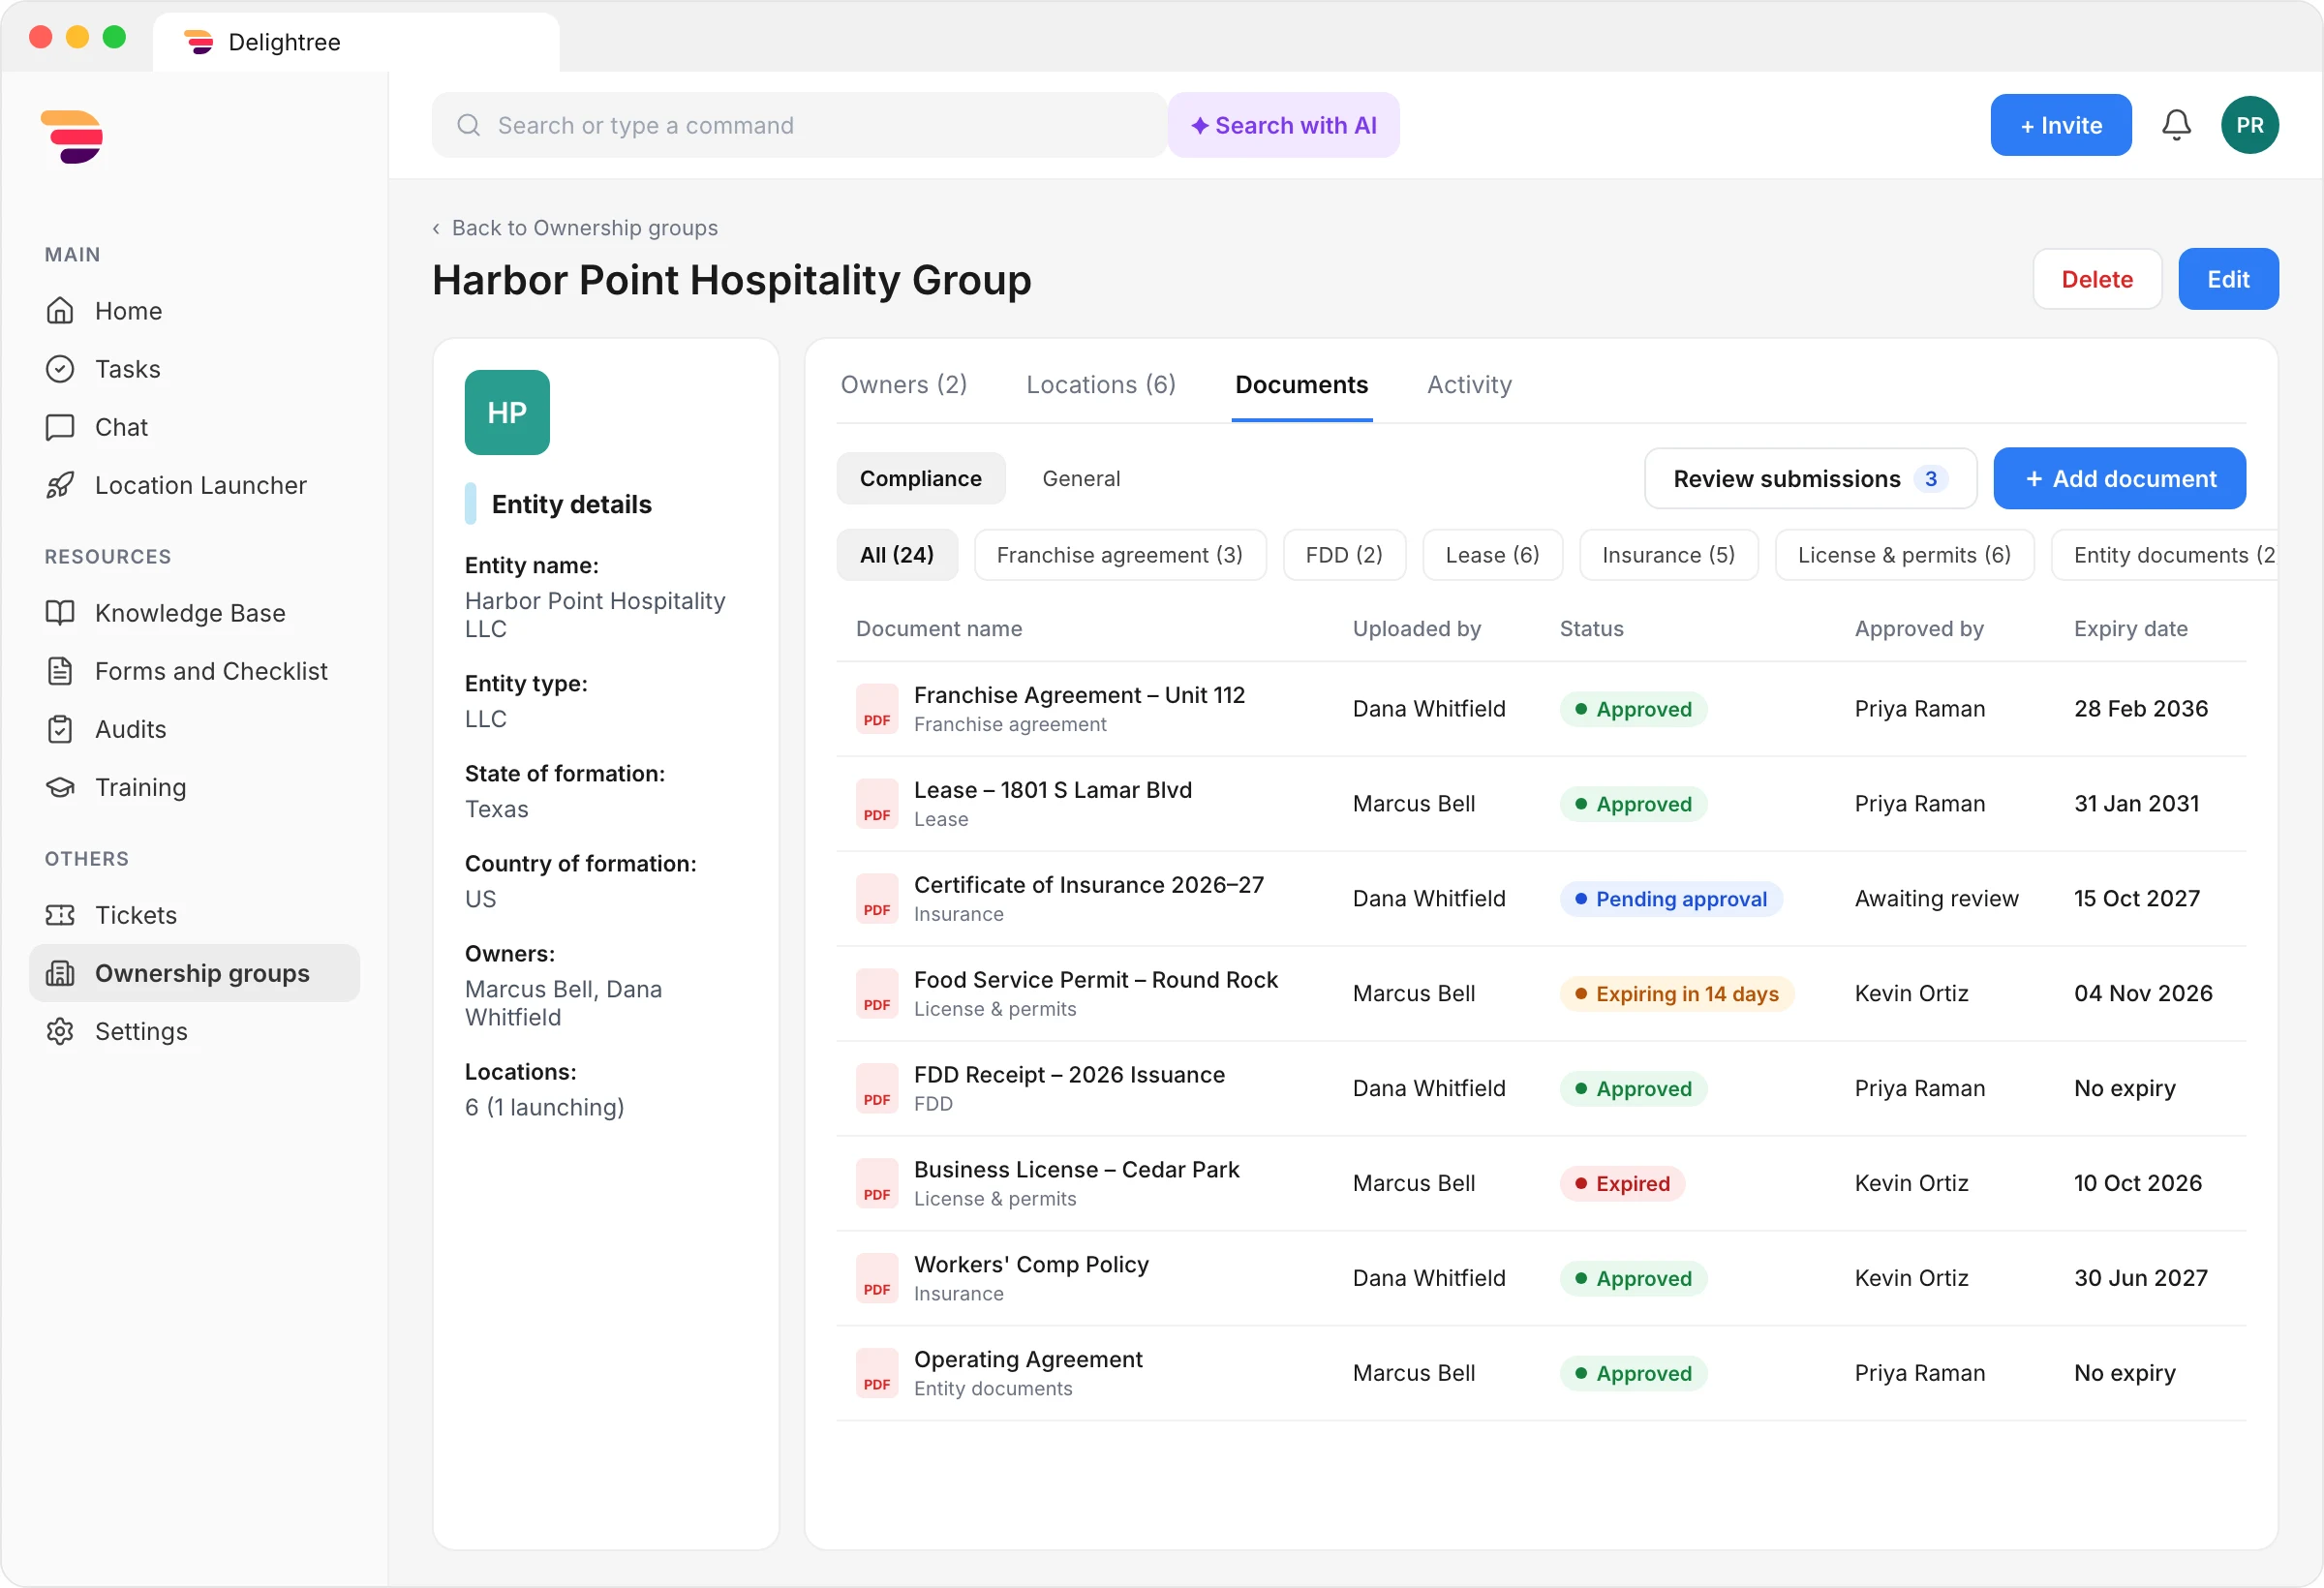Click the PDF icon for Operating Agreement
The width and height of the screenshot is (2324, 1588).
pyautogui.click(x=877, y=1373)
